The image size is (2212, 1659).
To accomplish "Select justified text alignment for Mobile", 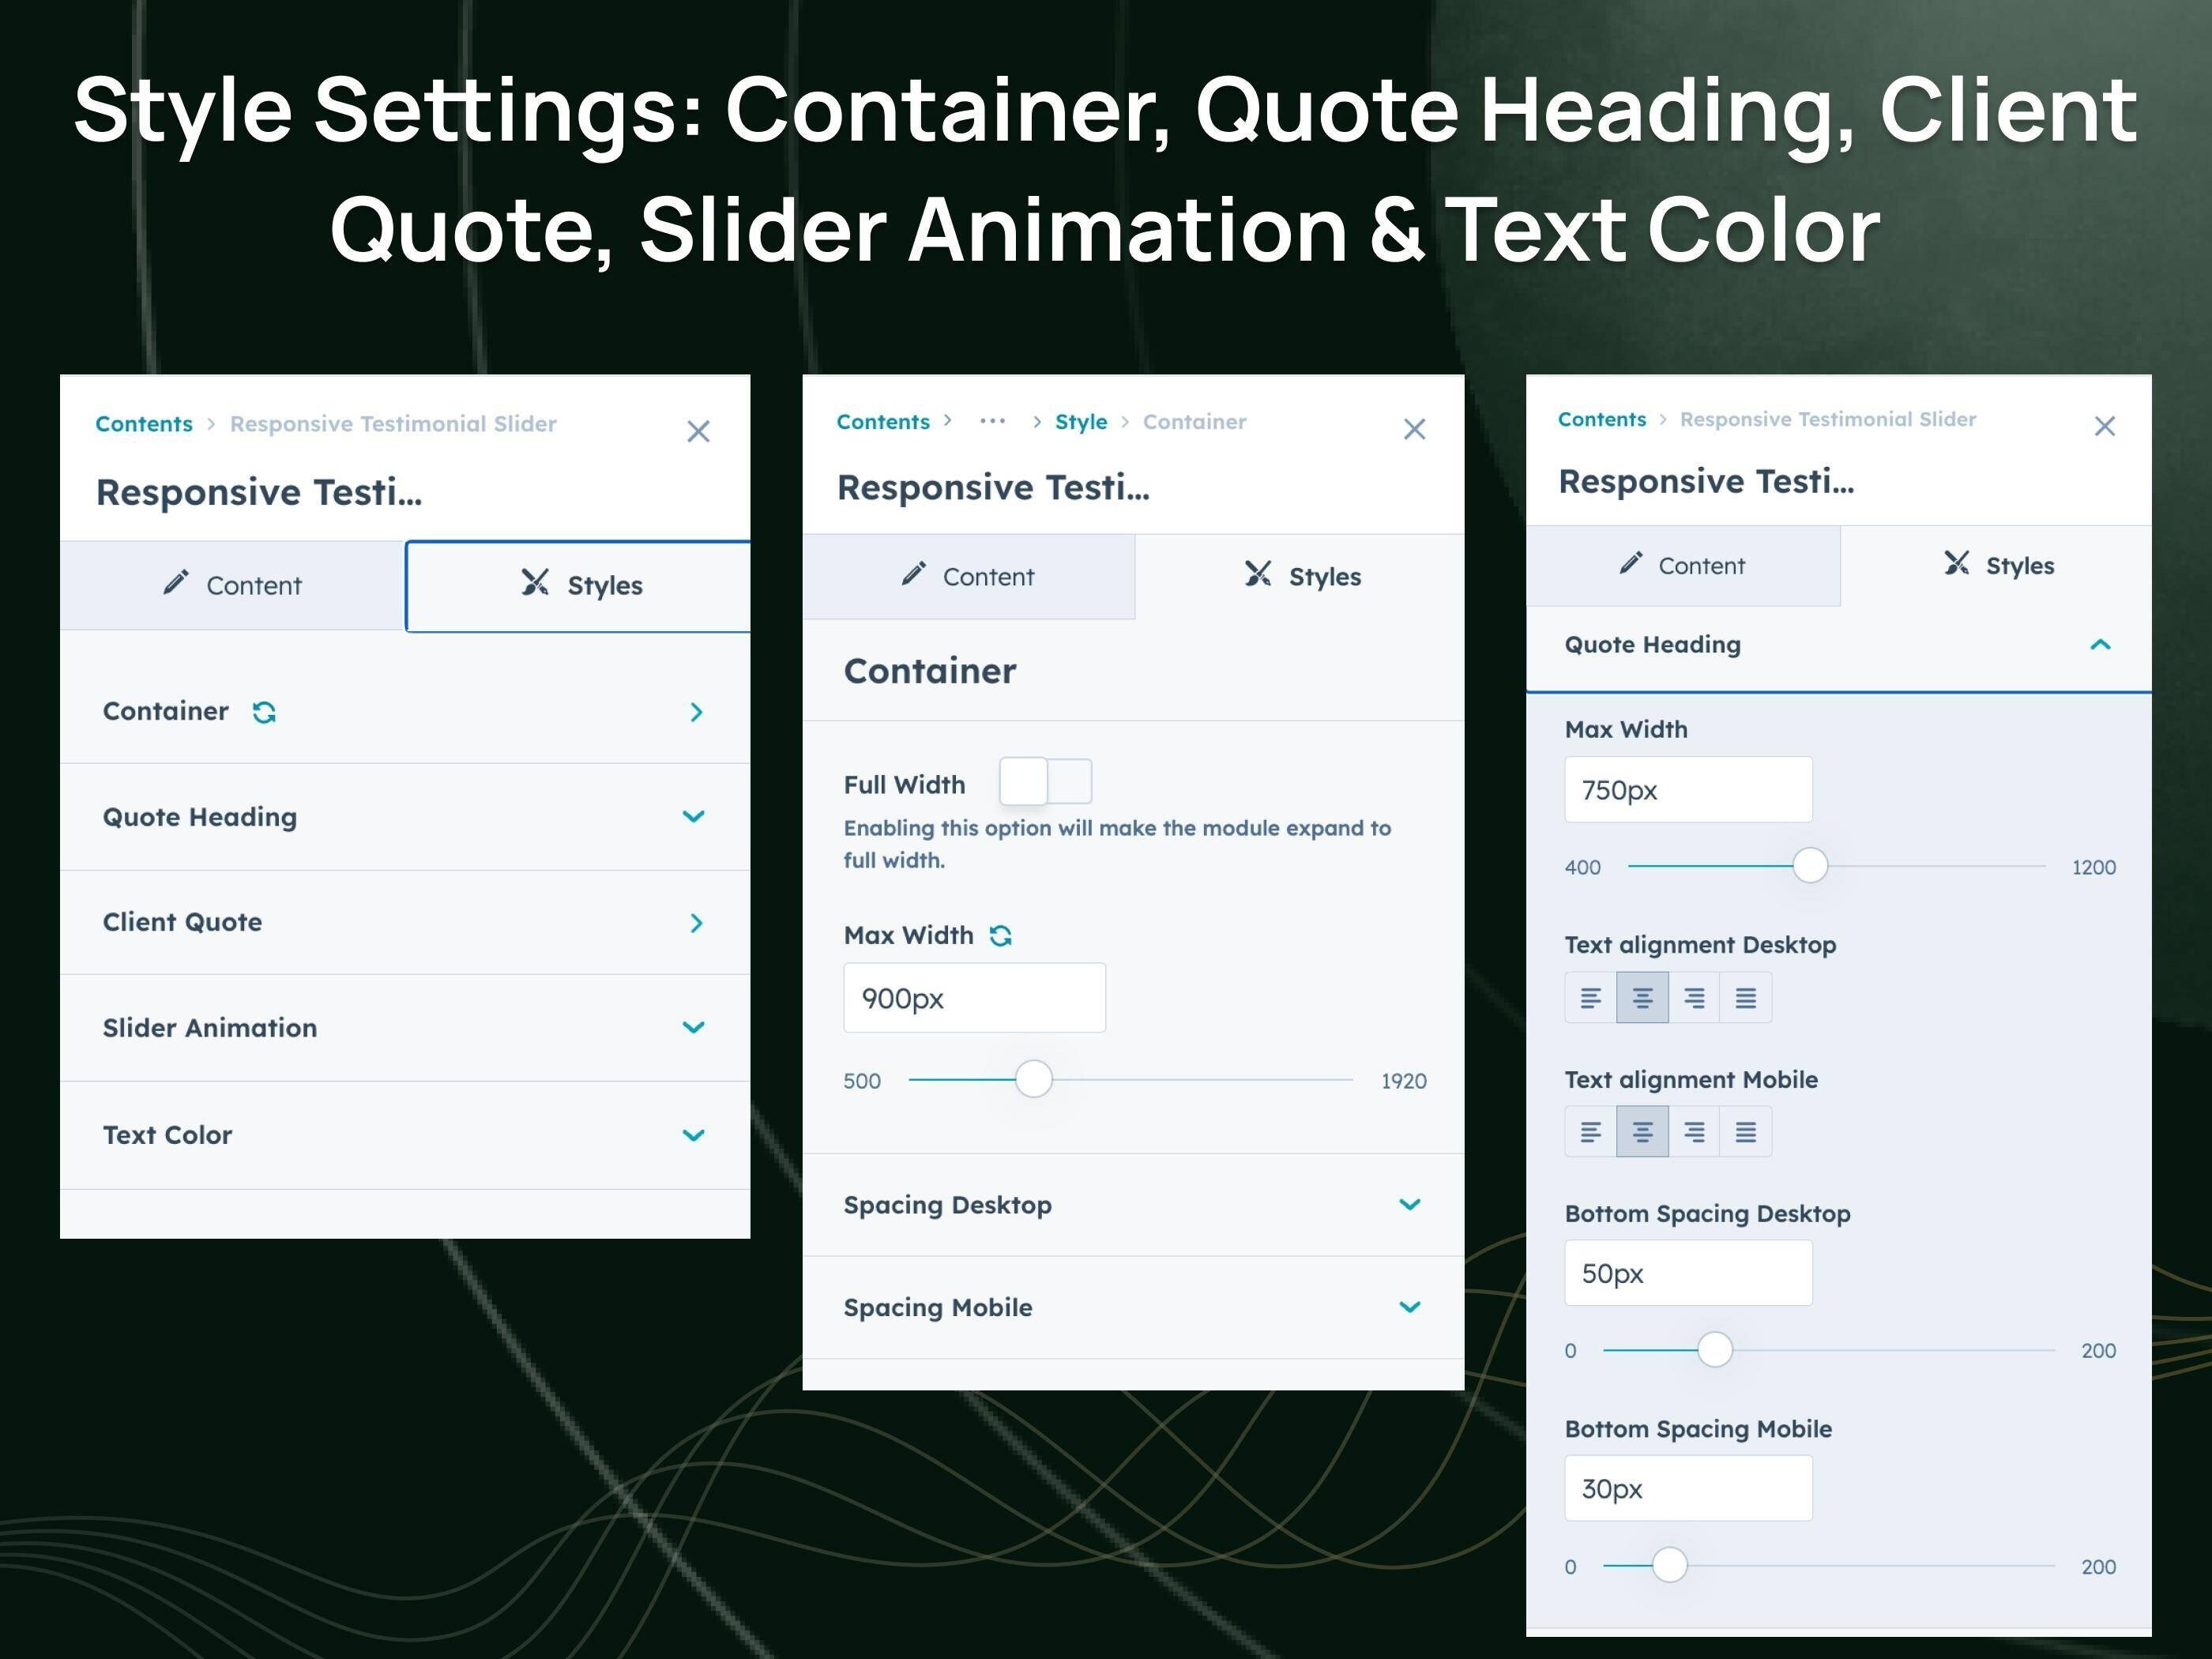I will point(1745,1130).
